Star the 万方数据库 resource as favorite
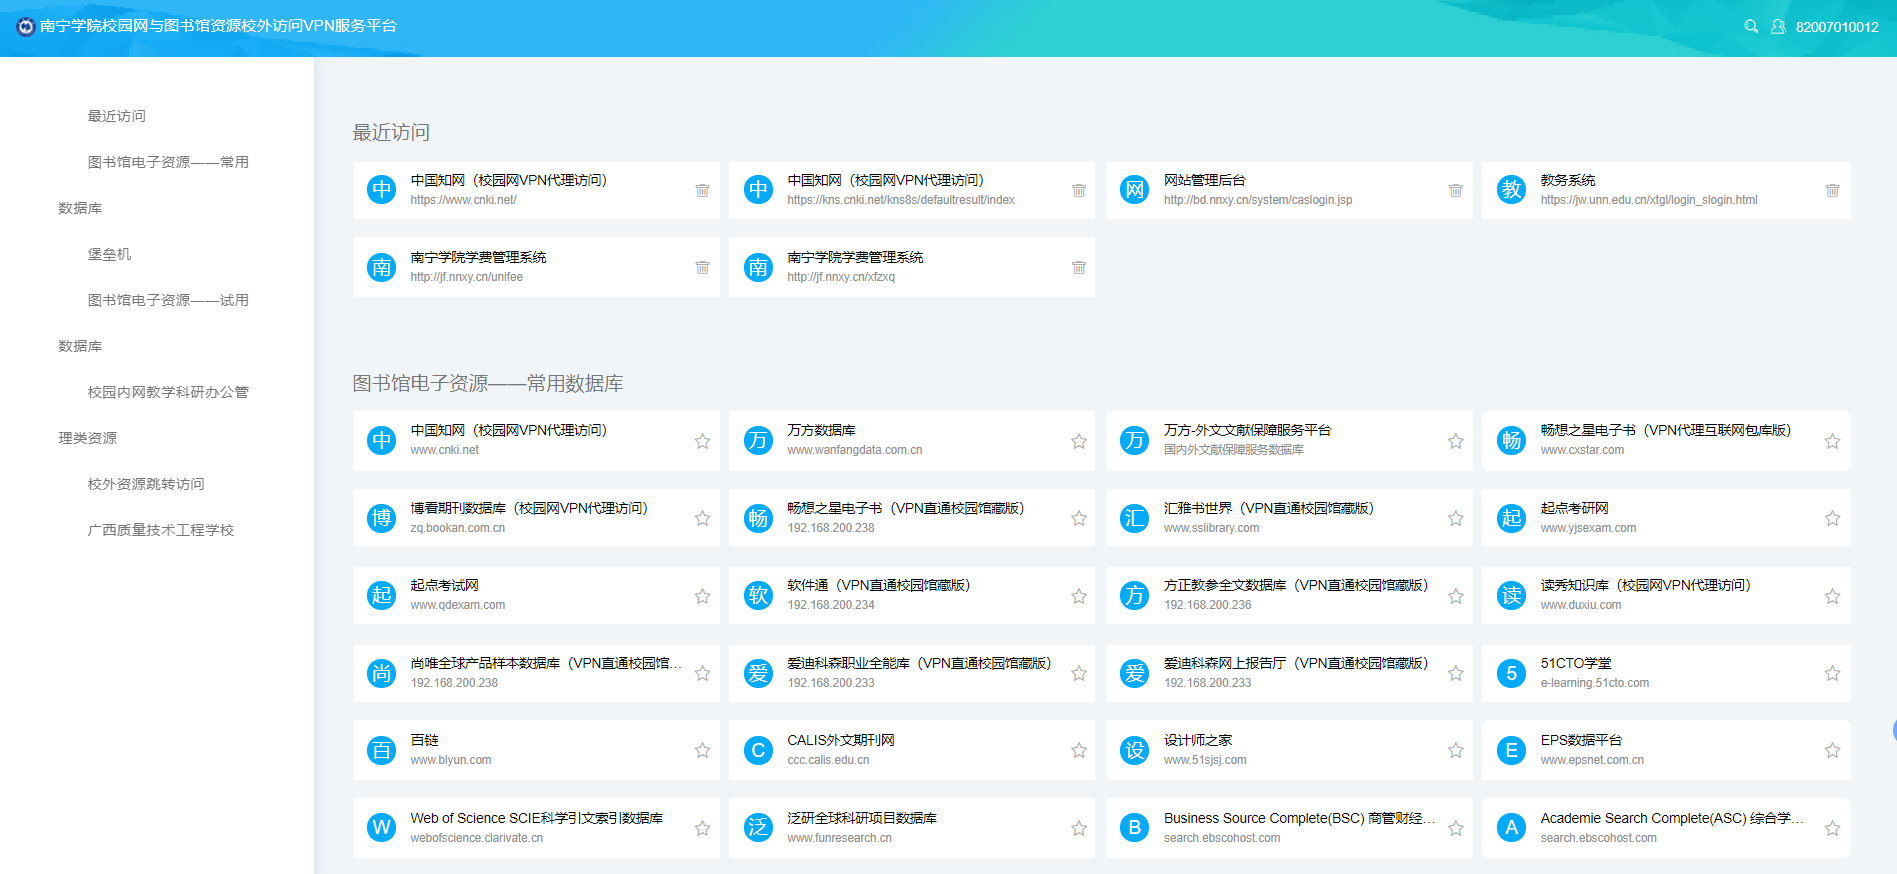Screen dimensions: 1897x874 click(1078, 441)
